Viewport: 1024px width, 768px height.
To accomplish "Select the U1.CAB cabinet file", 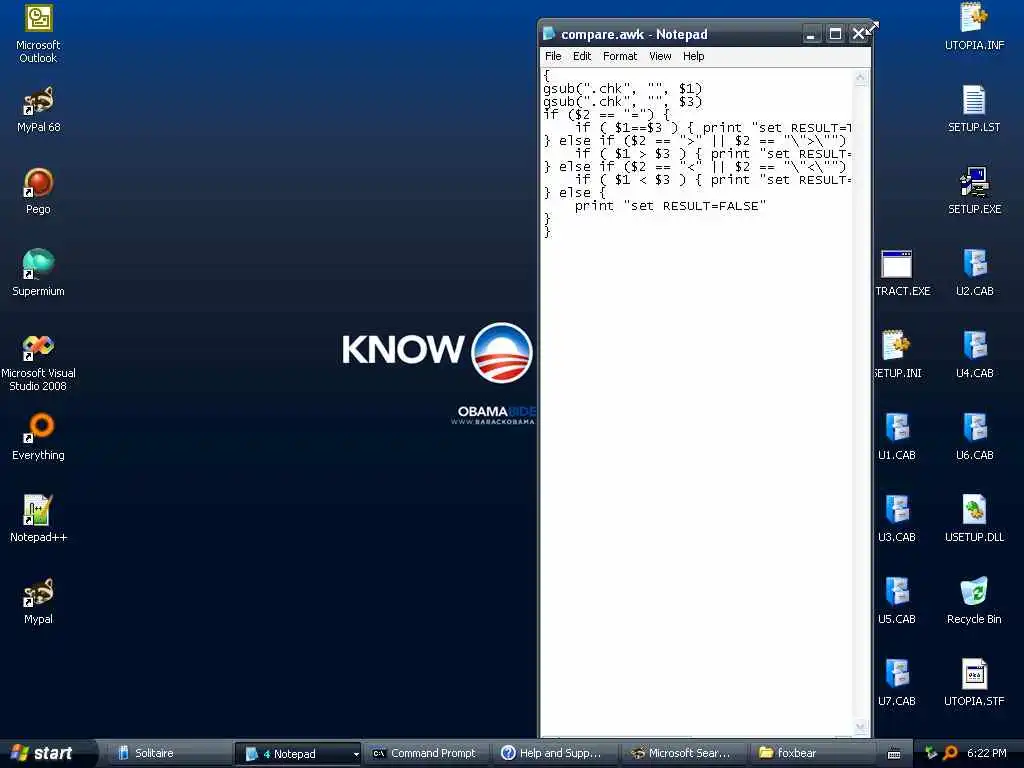I will (x=896, y=437).
